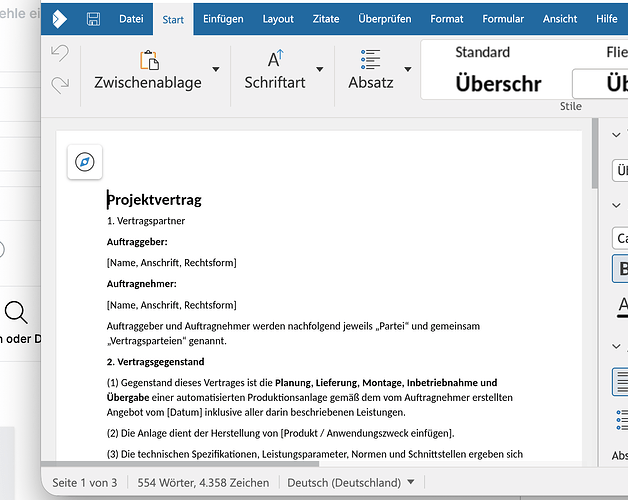
Task: Open the Ansicht tab
Action: 560,19
